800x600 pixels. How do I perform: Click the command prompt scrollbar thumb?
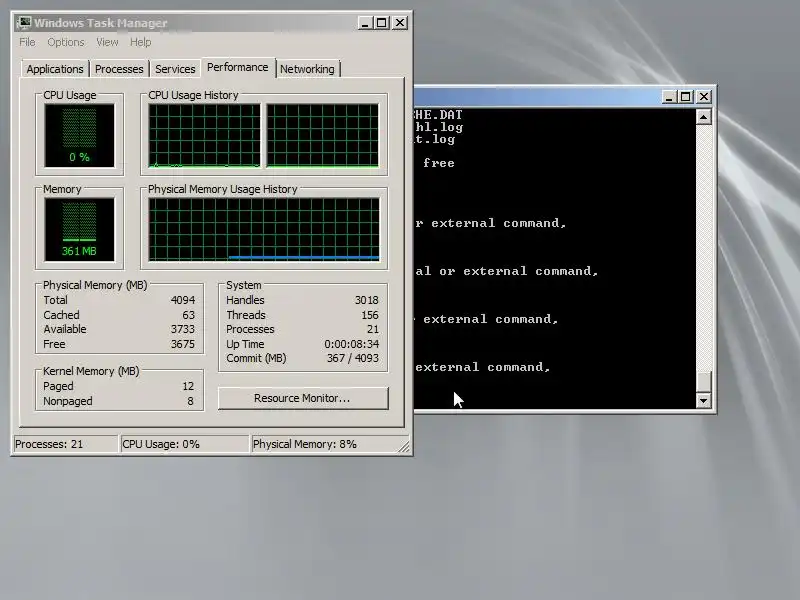[x=704, y=382]
